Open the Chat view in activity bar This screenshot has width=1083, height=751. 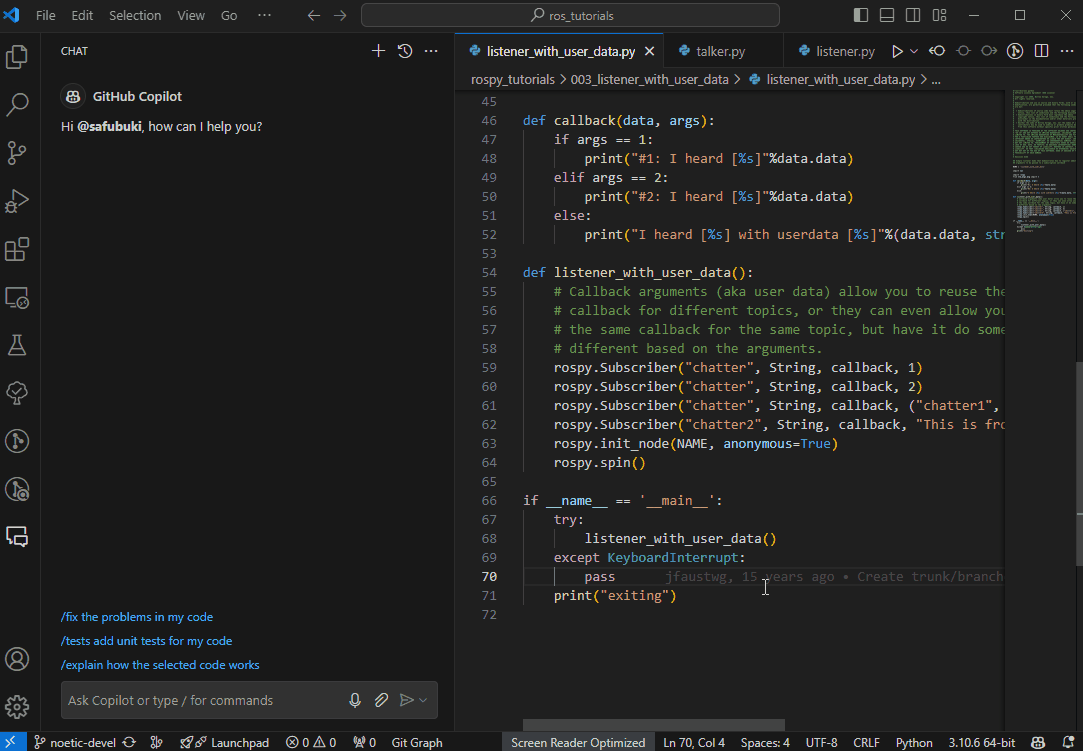tap(17, 537)
